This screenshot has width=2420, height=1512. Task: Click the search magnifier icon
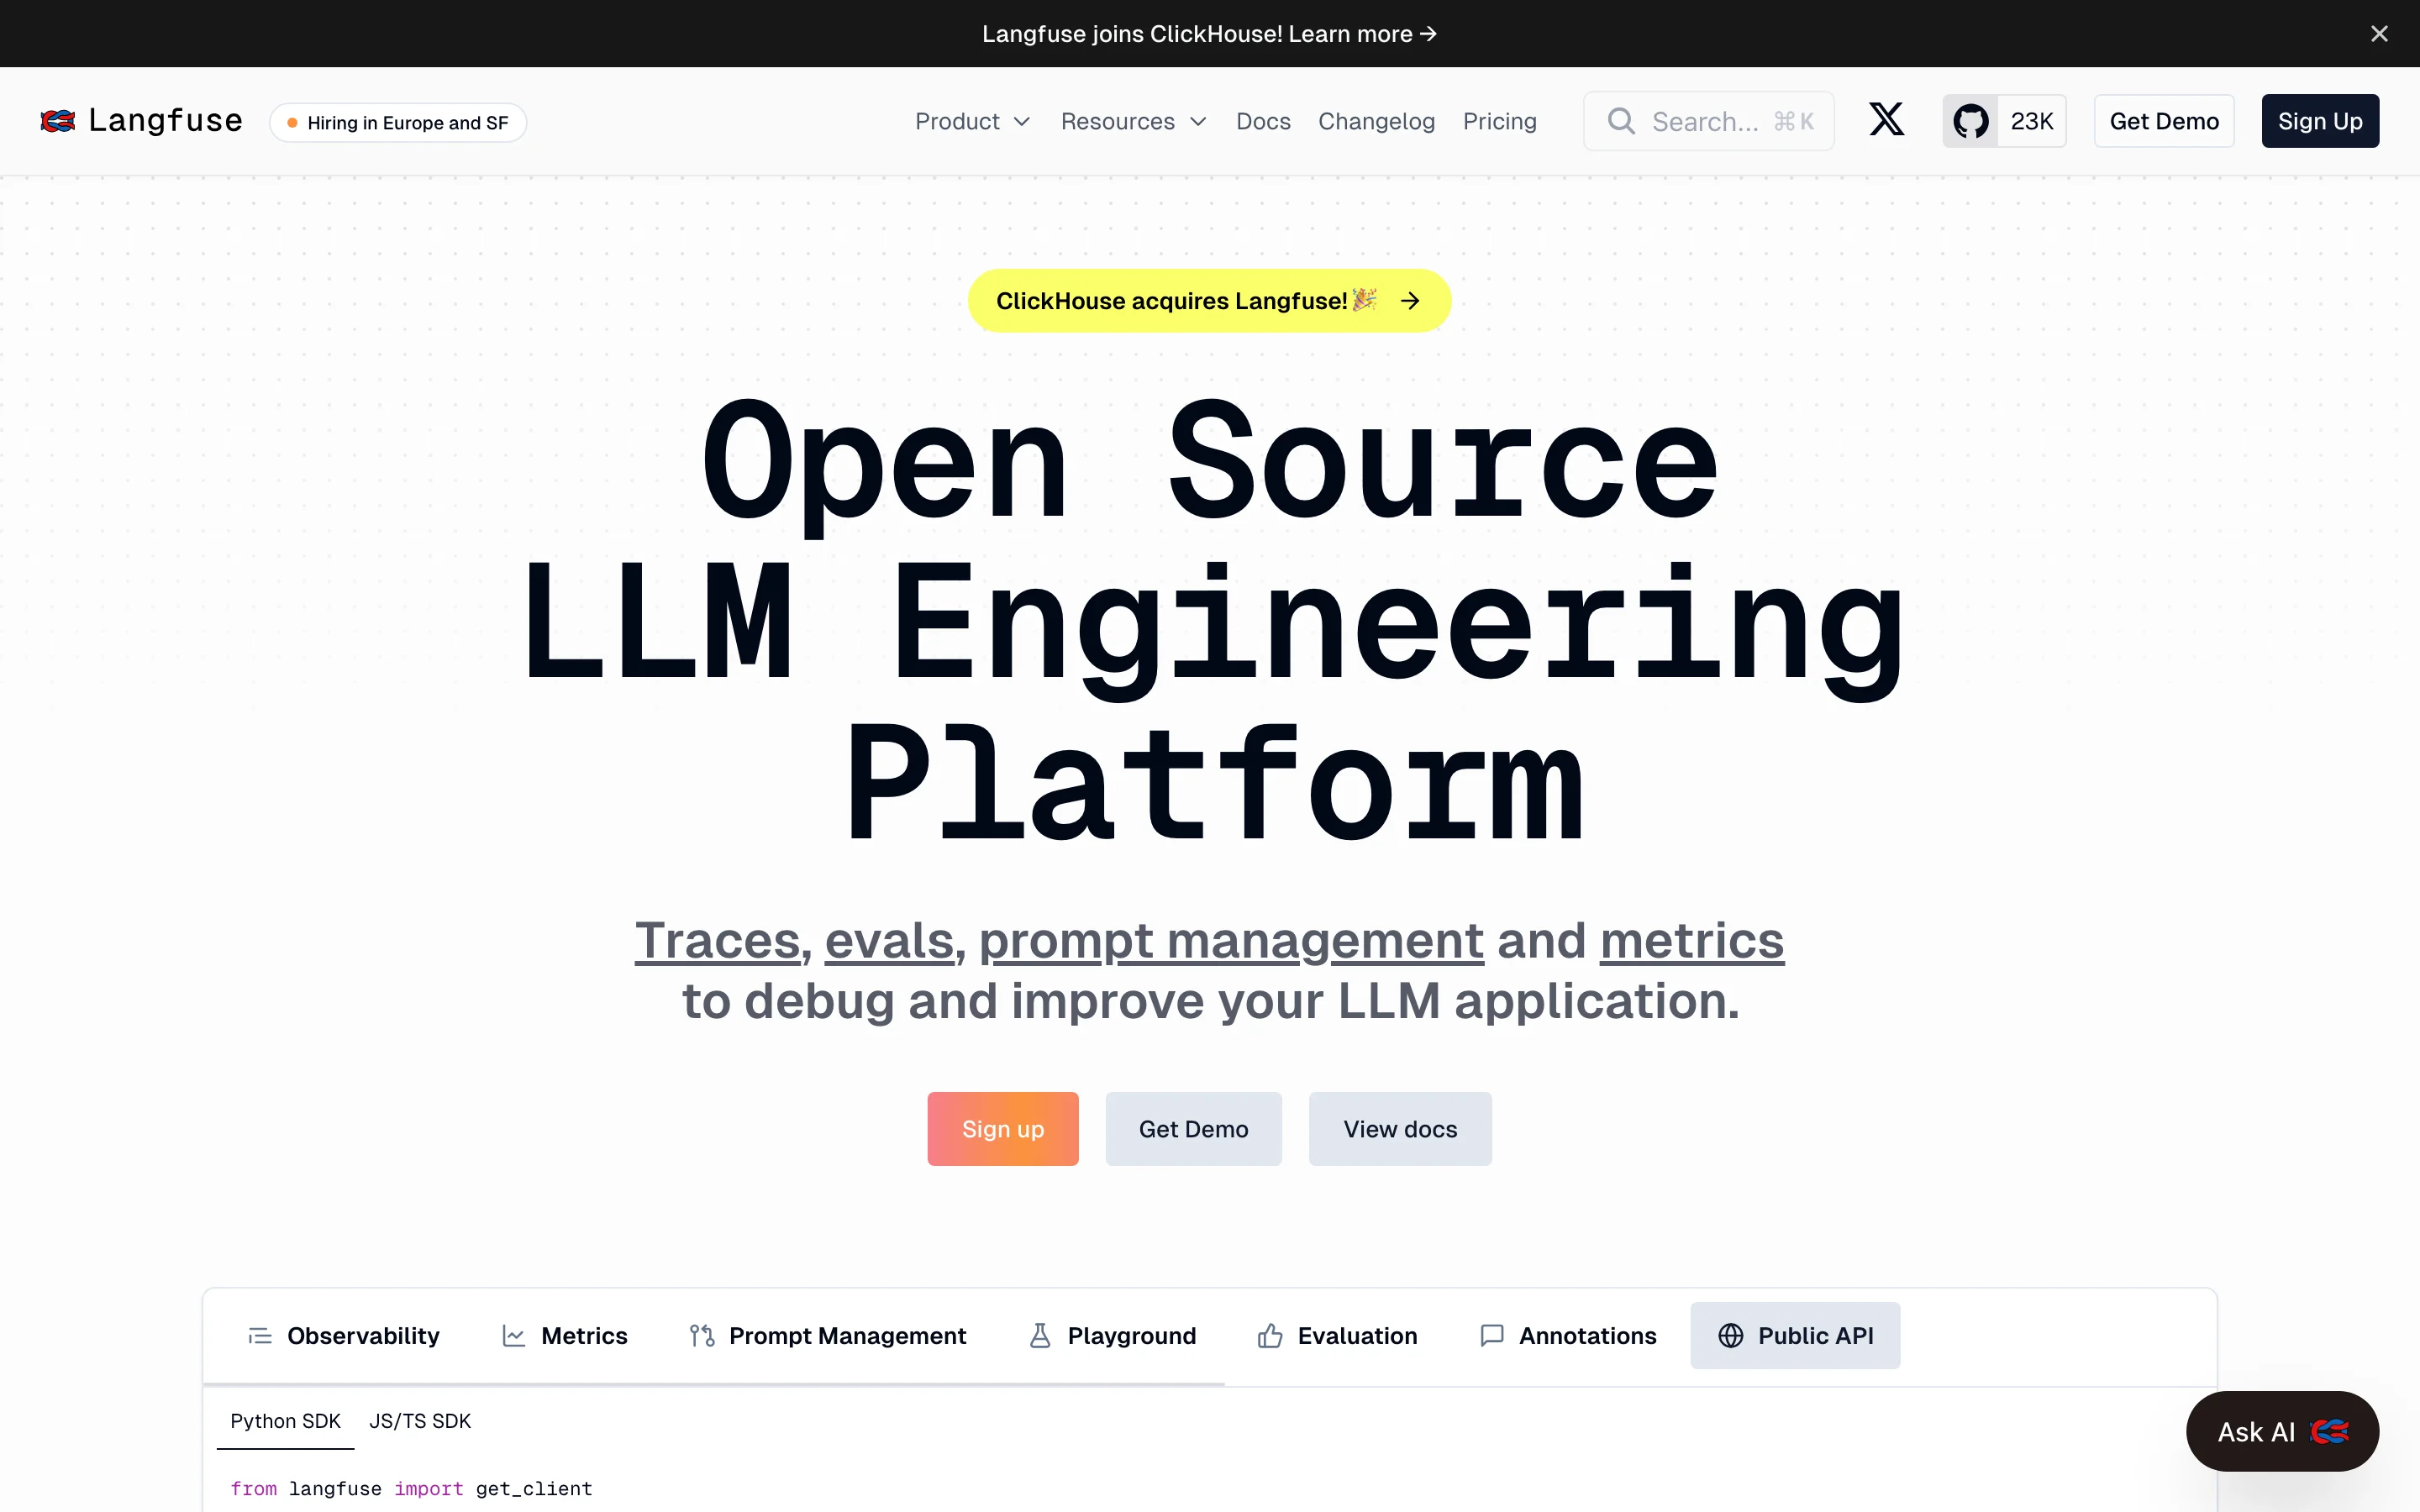pyautogui.click(x=1621, y=121)
